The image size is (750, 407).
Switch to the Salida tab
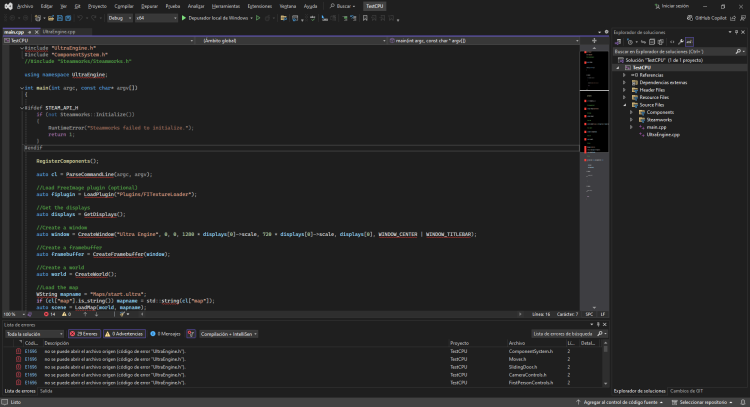click(x=46, y=391)
